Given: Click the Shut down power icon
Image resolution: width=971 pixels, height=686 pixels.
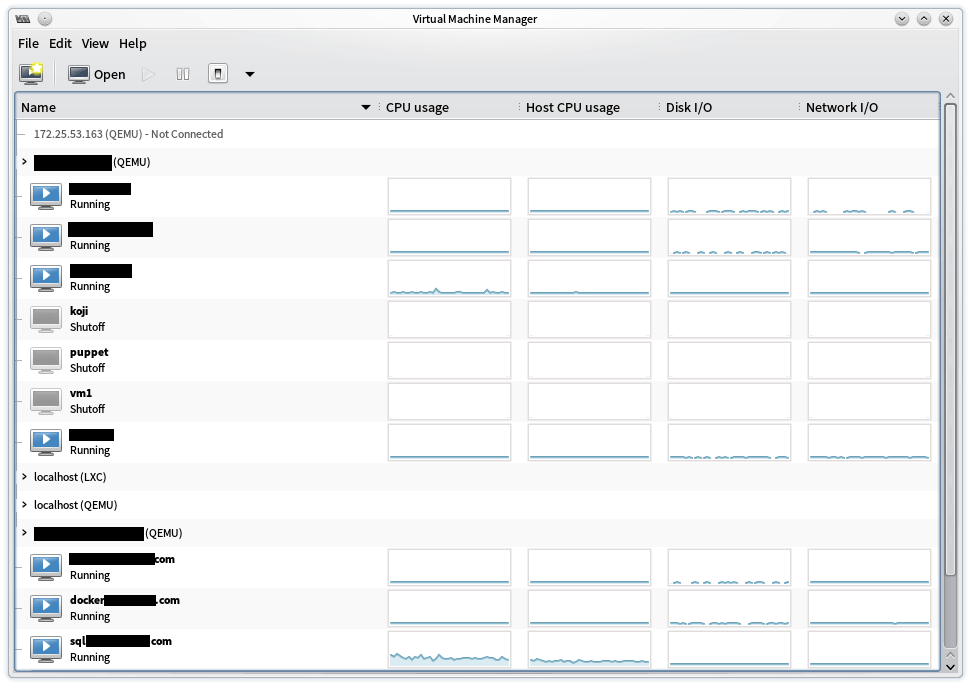Looking at the screenshot, I should click(x=217, y=74).
